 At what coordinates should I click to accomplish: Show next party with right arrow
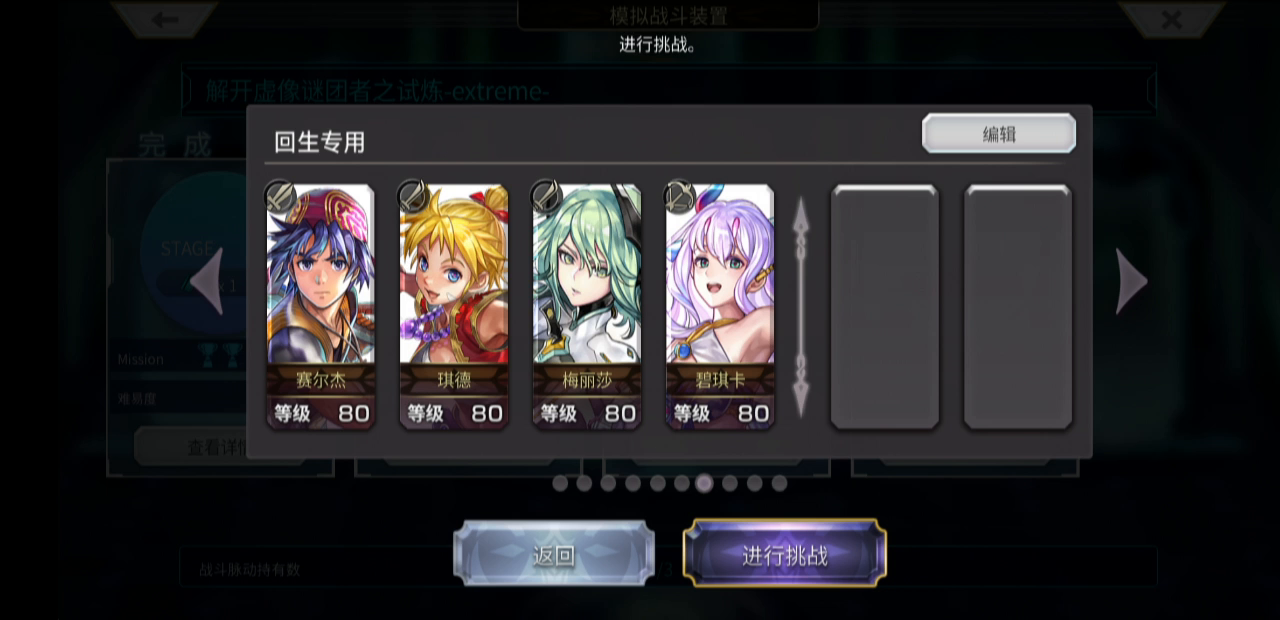pyautogui.click(x=1131, y=281)
